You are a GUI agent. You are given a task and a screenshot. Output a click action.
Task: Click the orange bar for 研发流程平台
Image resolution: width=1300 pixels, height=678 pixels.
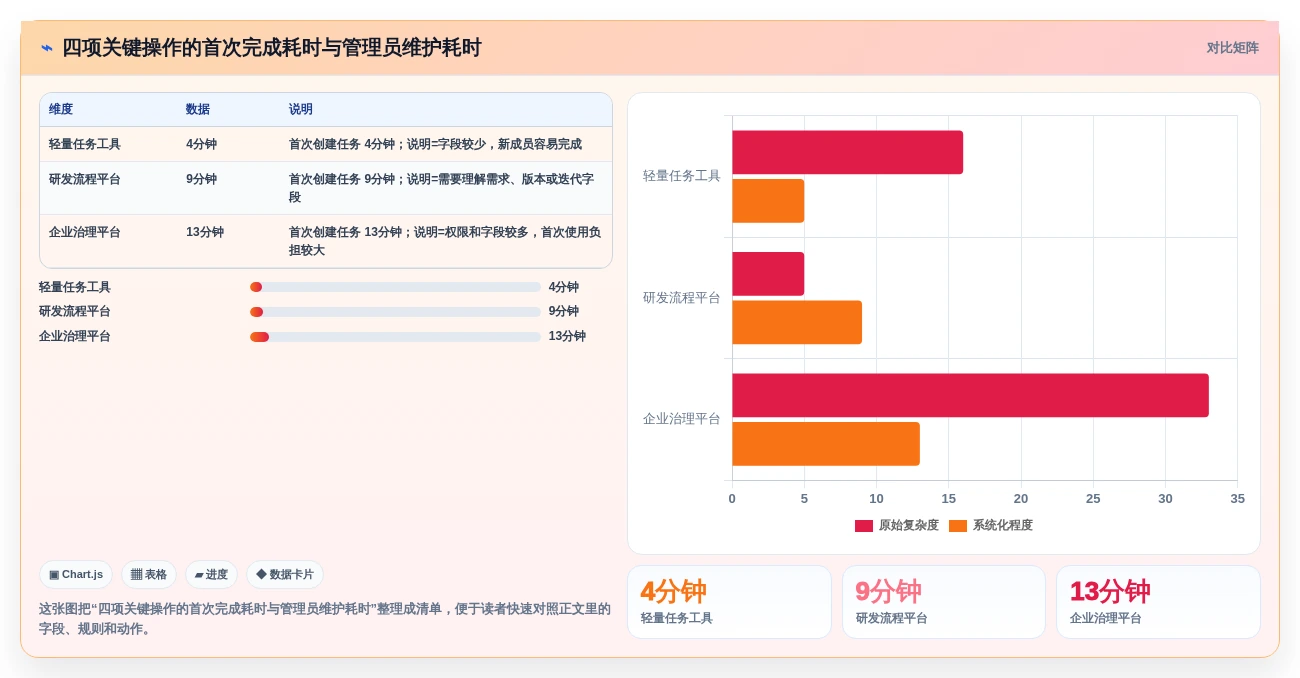tap(797, 322)
